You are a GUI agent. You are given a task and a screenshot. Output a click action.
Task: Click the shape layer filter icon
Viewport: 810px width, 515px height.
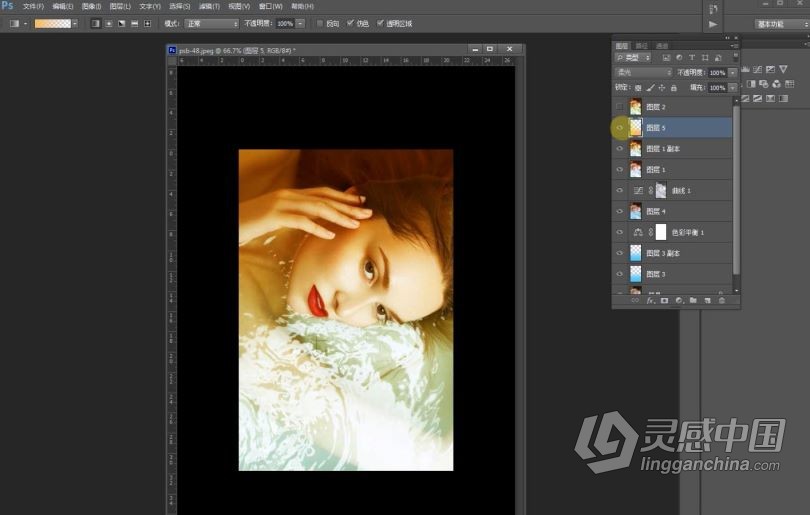pos(705,58)
